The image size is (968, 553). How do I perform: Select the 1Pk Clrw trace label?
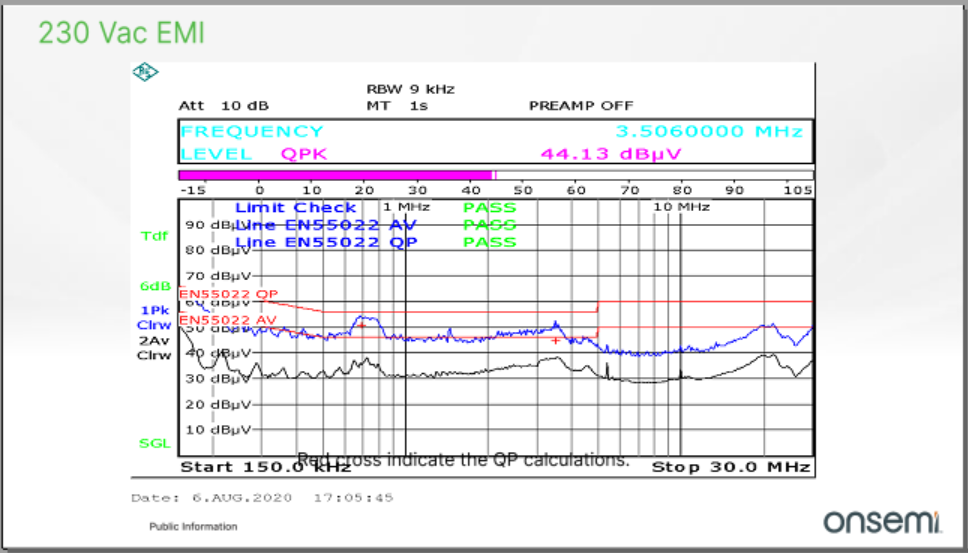pyautogui.click(x=154, y=317)
